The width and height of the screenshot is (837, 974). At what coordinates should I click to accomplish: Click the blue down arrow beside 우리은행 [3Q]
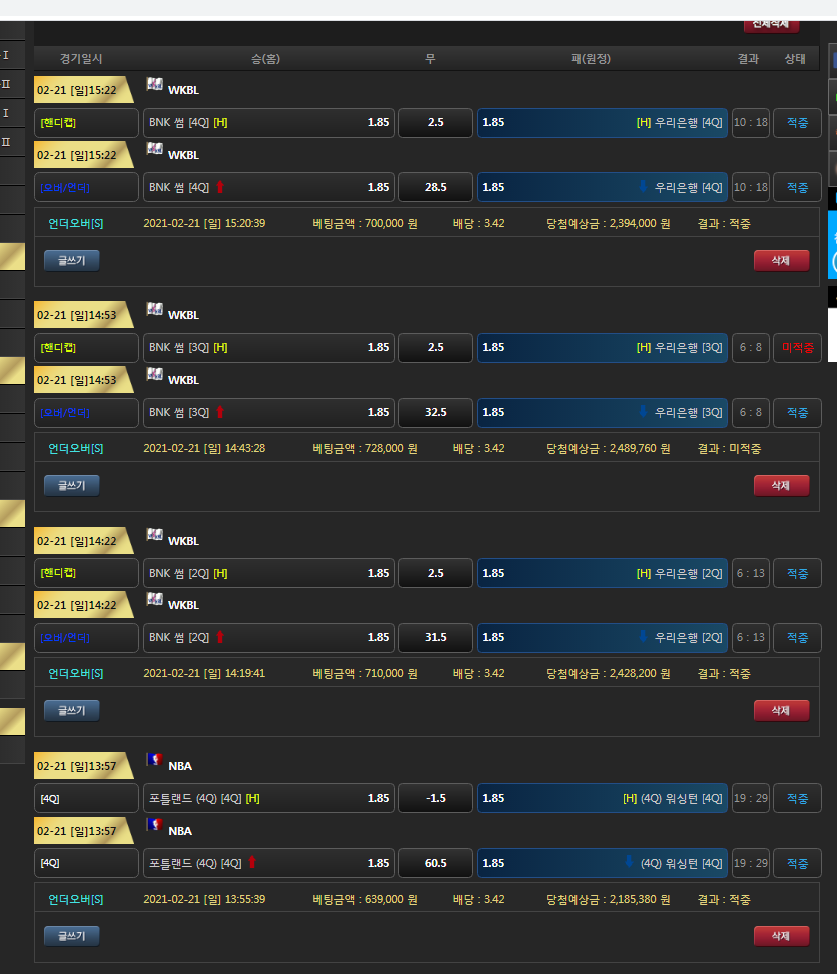pyautogui.click(x=643, y=412)
